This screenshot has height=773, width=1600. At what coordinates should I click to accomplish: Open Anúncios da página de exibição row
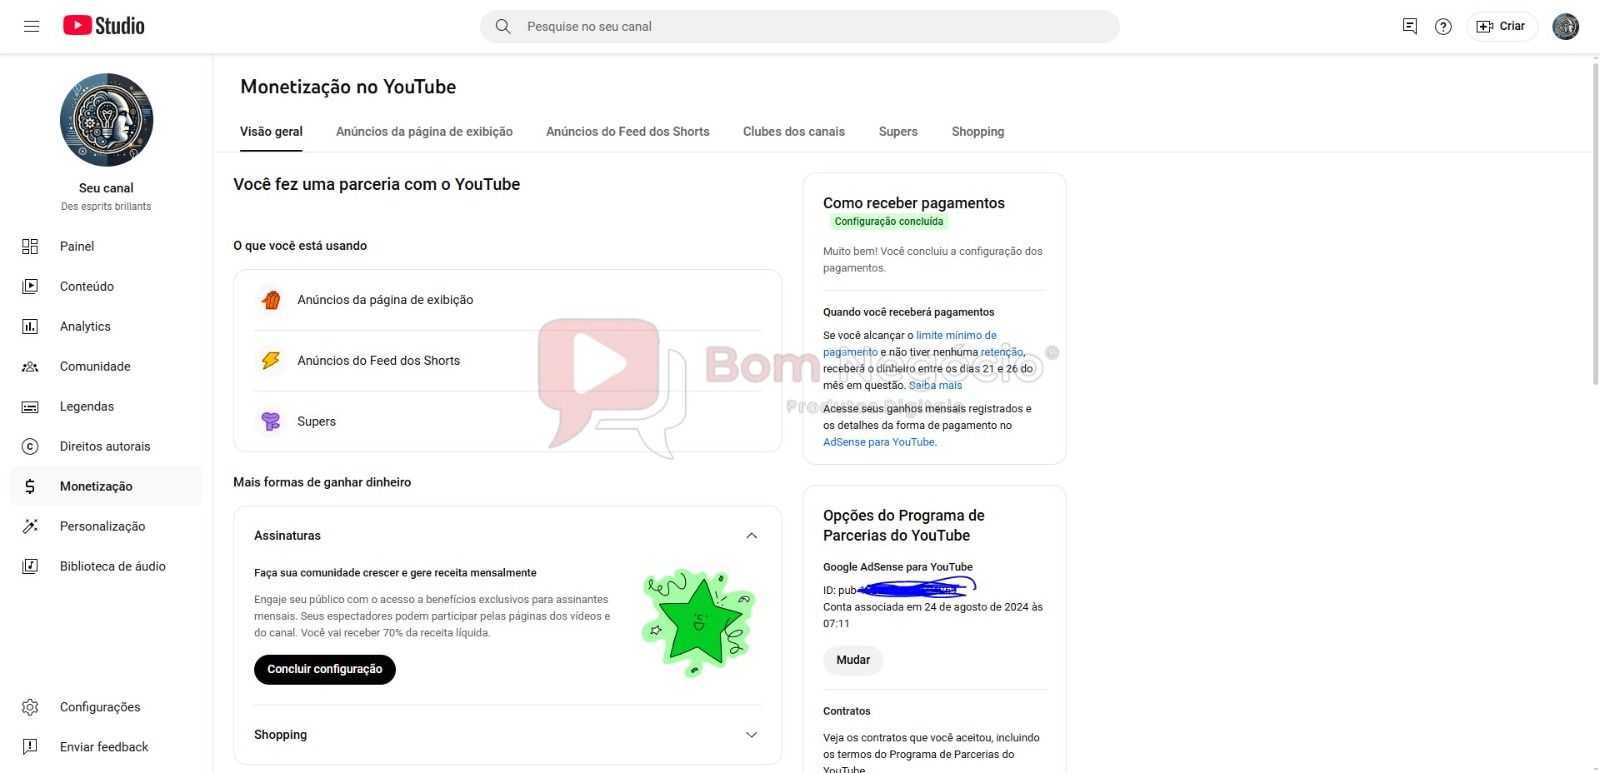(508, 300)
